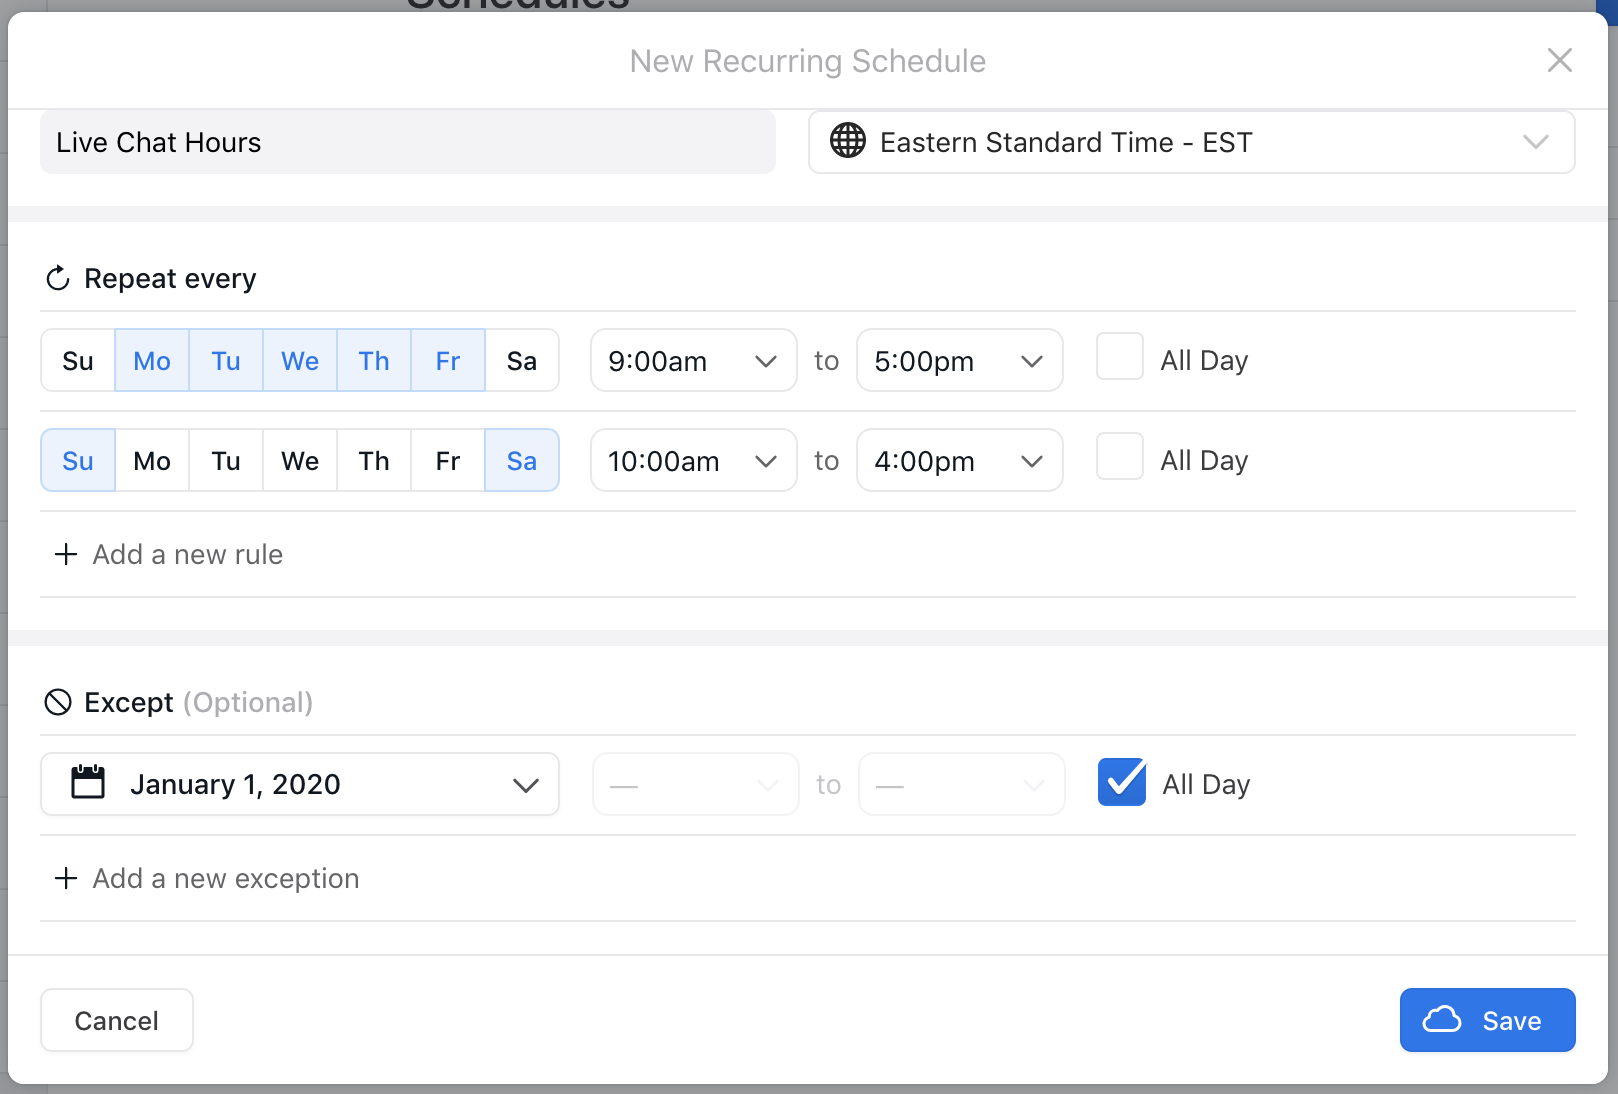1618x1094 pixels.
Task: Click the calendar icon beside January 1, 2020
Action: pos(88,783)
